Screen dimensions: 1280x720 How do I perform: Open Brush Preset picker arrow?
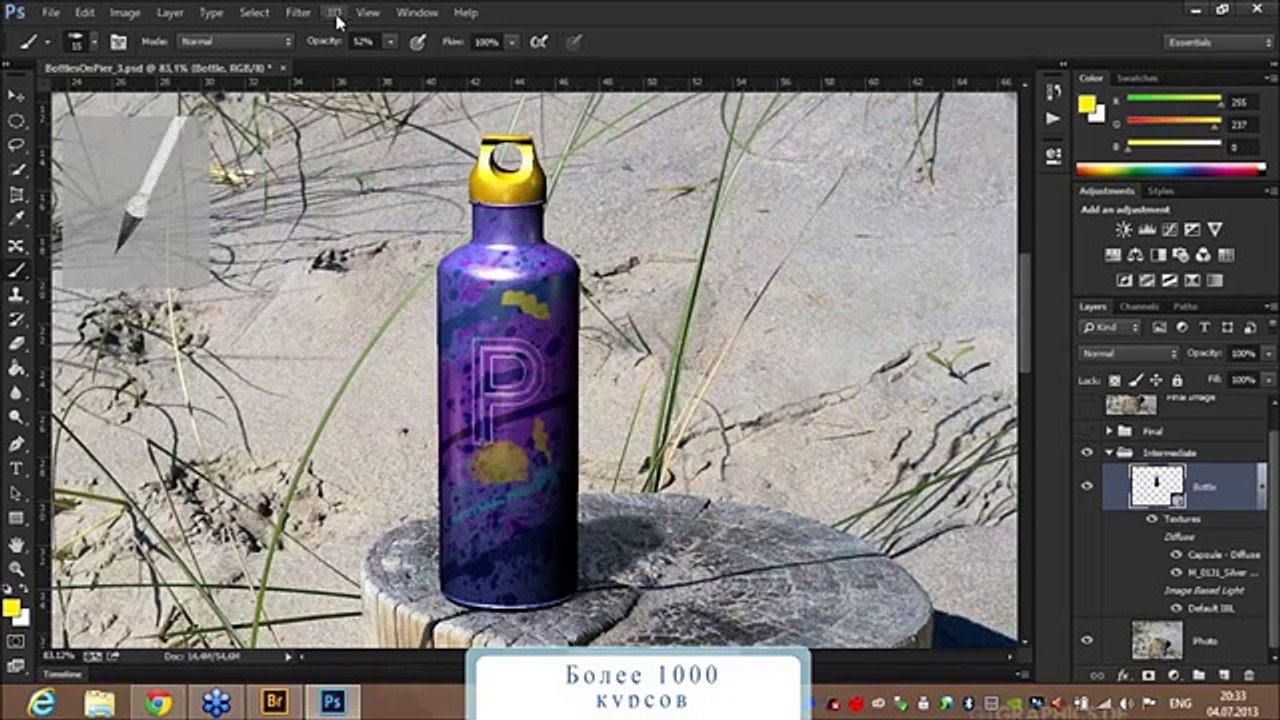pos(94,42)
